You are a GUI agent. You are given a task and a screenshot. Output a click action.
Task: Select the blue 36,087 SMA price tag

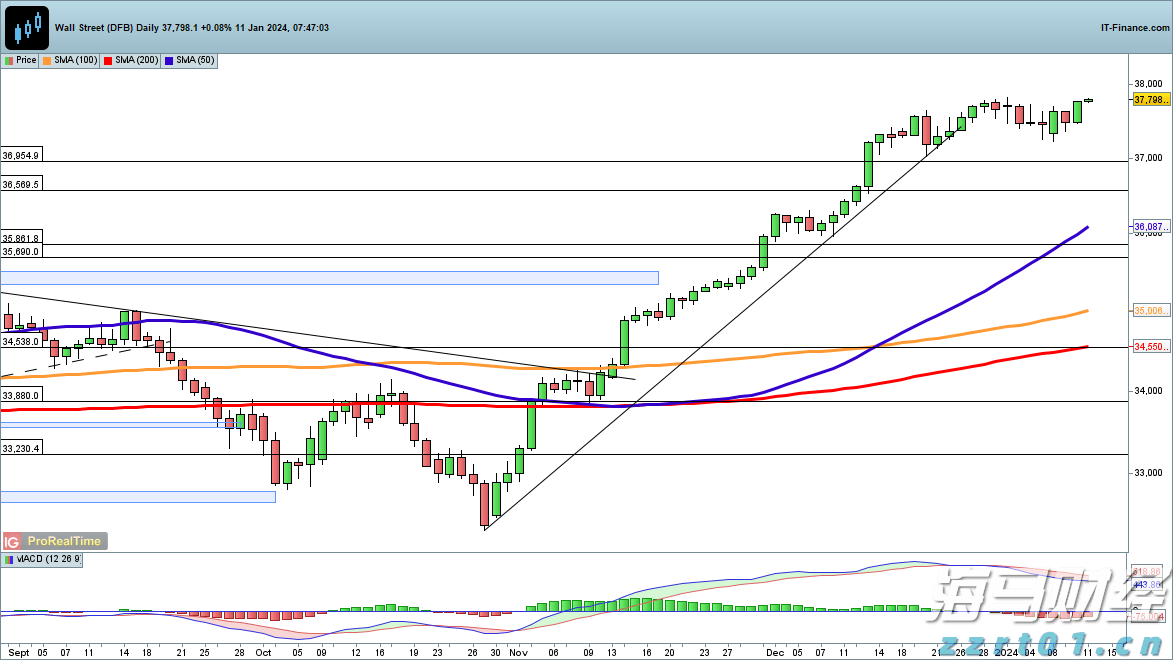pos(1150,227)
